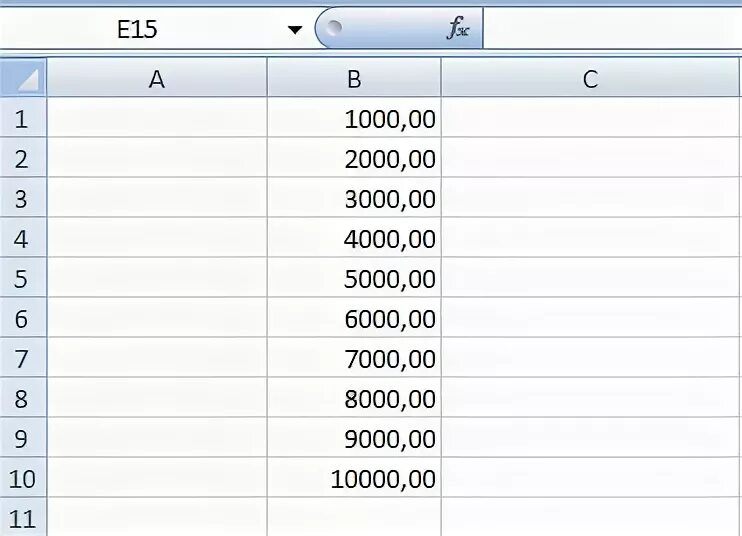The image size is (742, 536).
Task: Select row 8 header
Action: [23, 397]
